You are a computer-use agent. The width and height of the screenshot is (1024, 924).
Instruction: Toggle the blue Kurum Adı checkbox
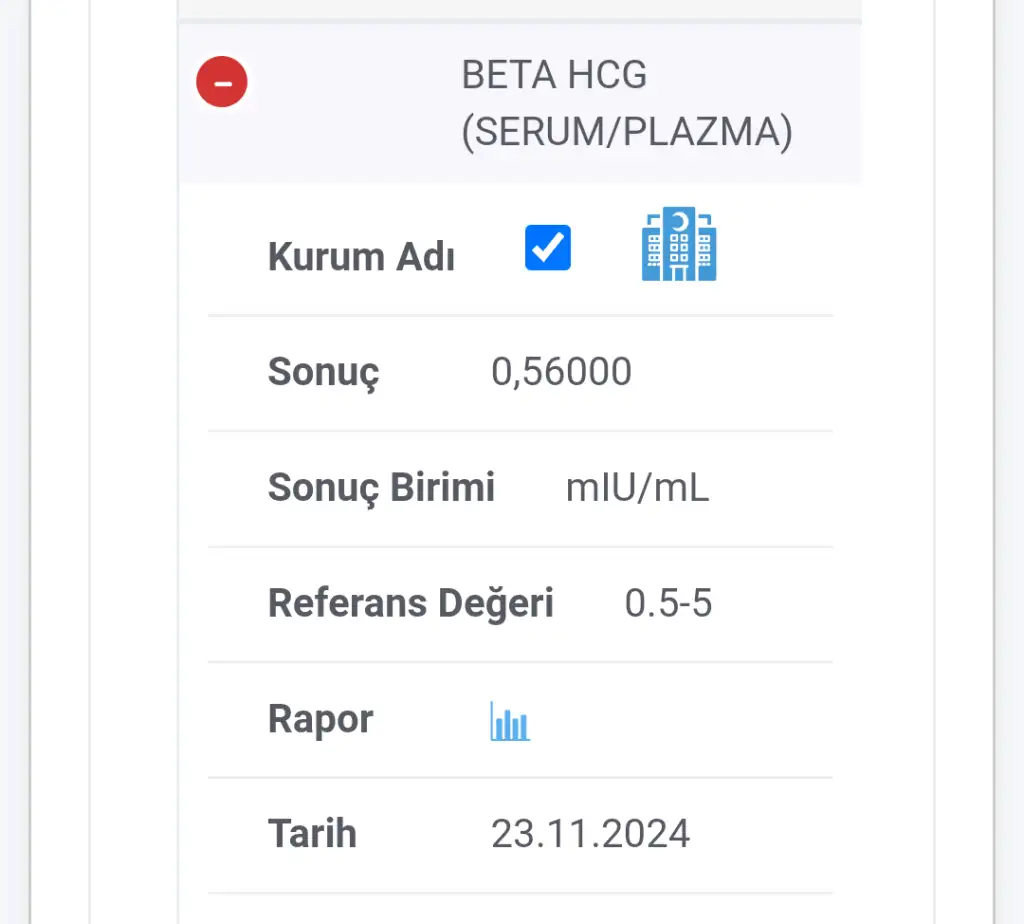click(x=548, y=247)
